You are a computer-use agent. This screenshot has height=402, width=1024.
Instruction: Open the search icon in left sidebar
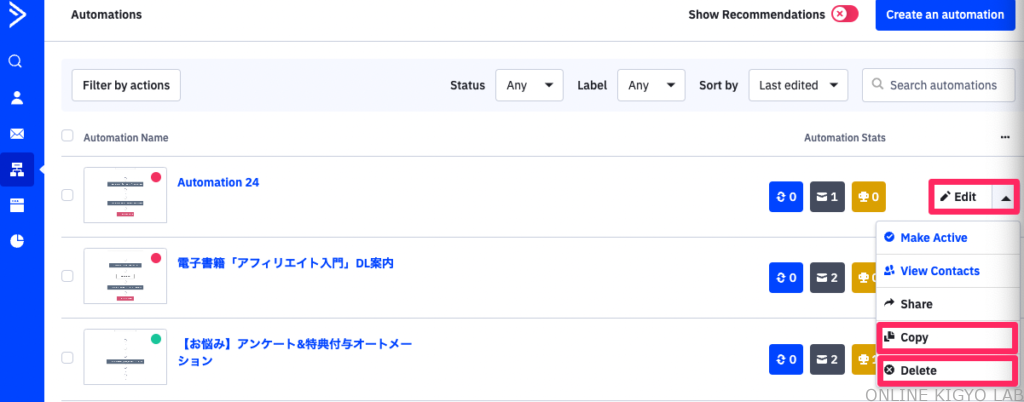(x=16, y=62)
